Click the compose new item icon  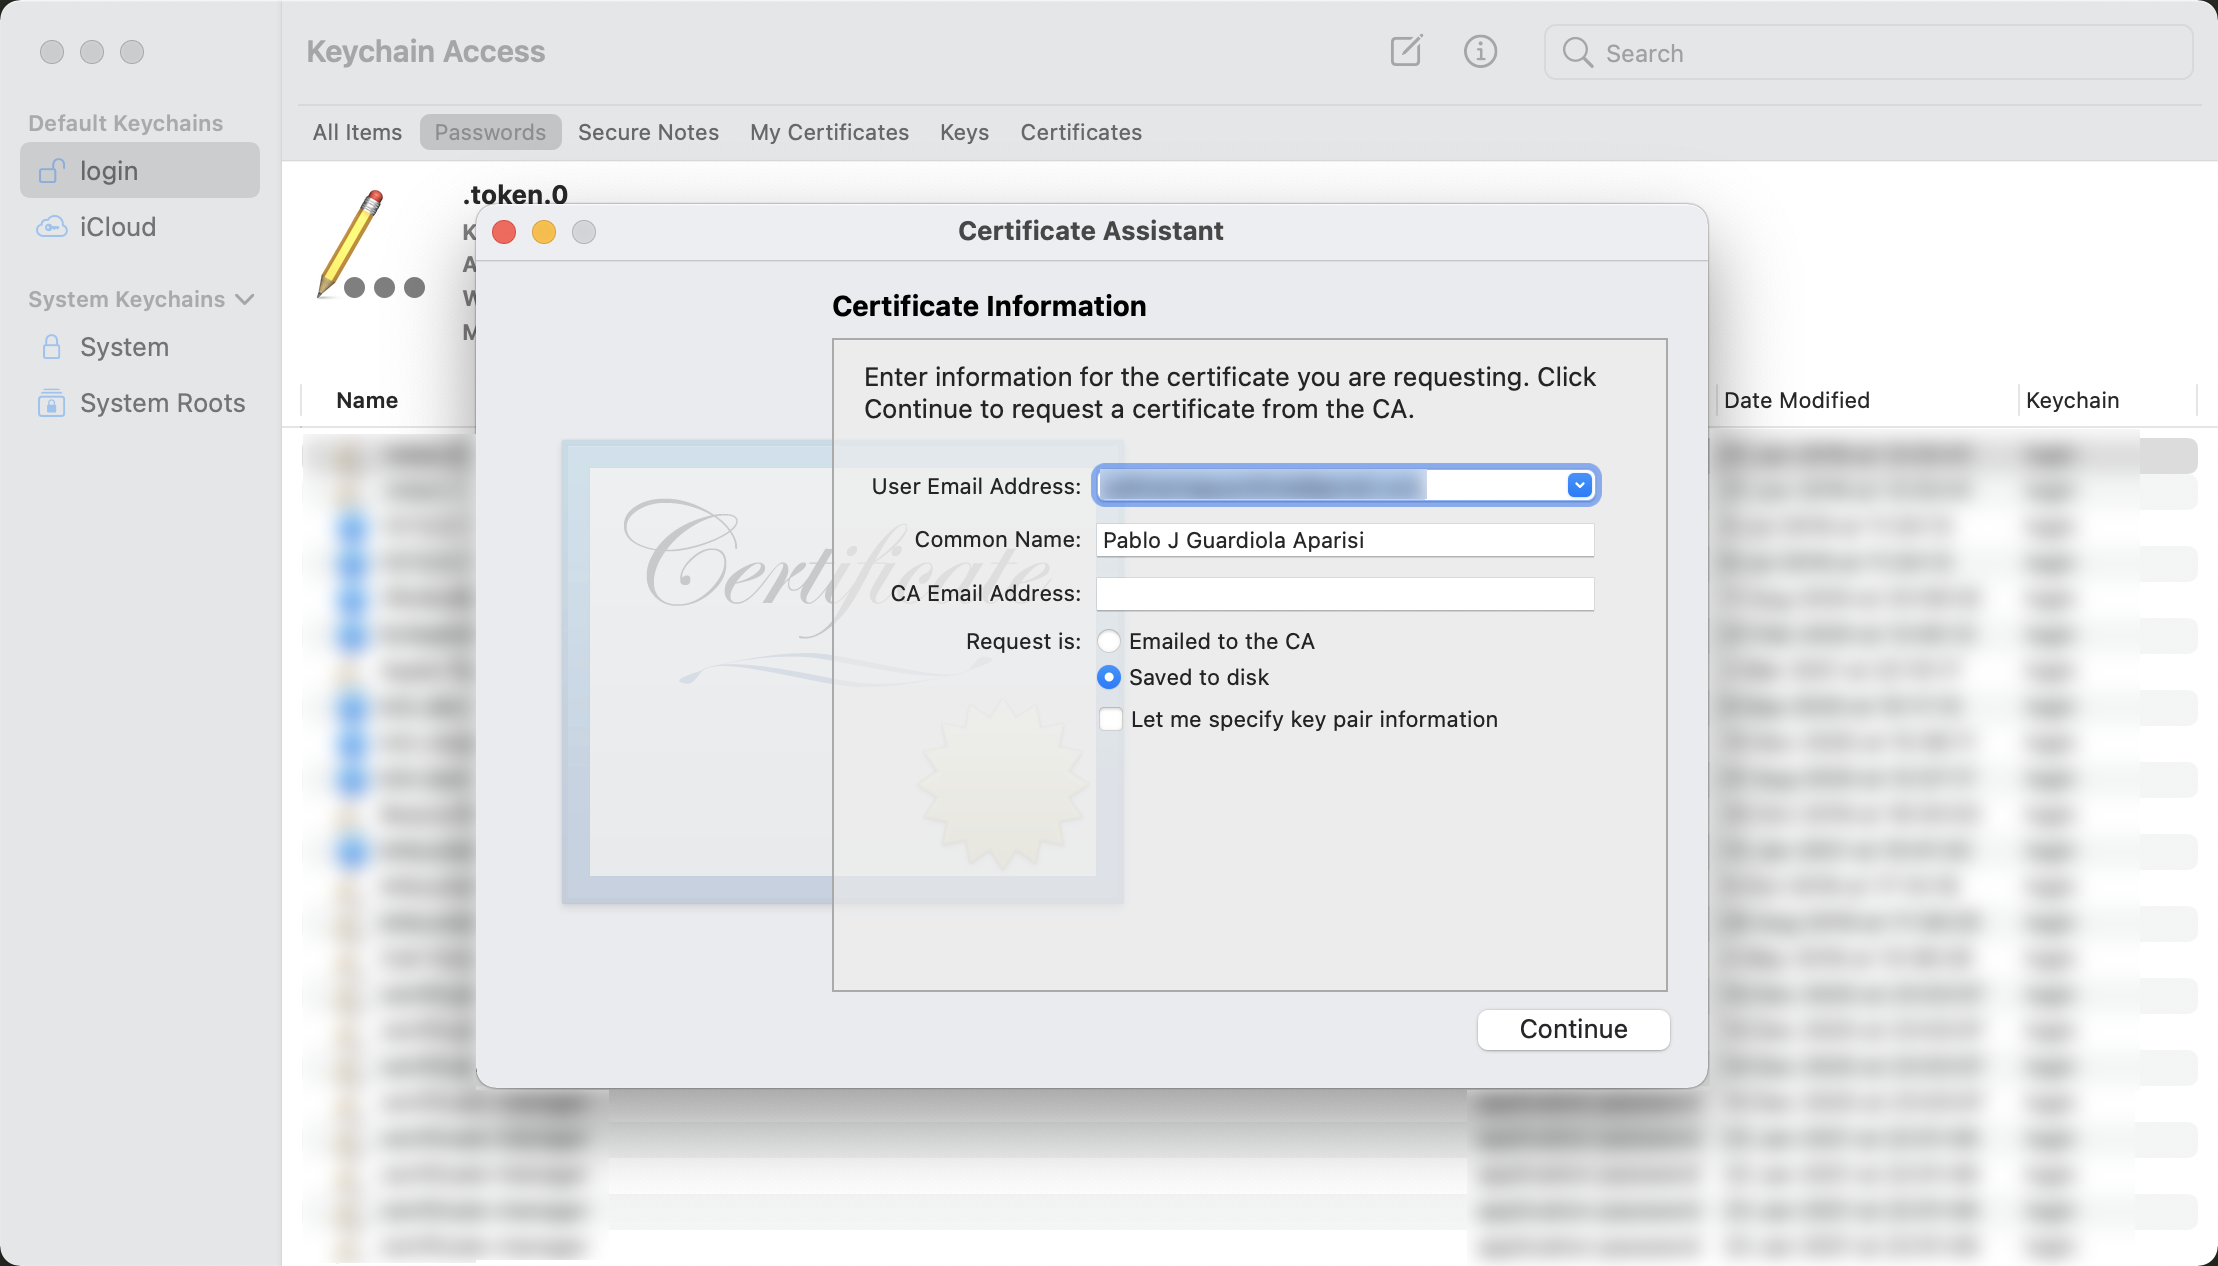[1405, 51]
